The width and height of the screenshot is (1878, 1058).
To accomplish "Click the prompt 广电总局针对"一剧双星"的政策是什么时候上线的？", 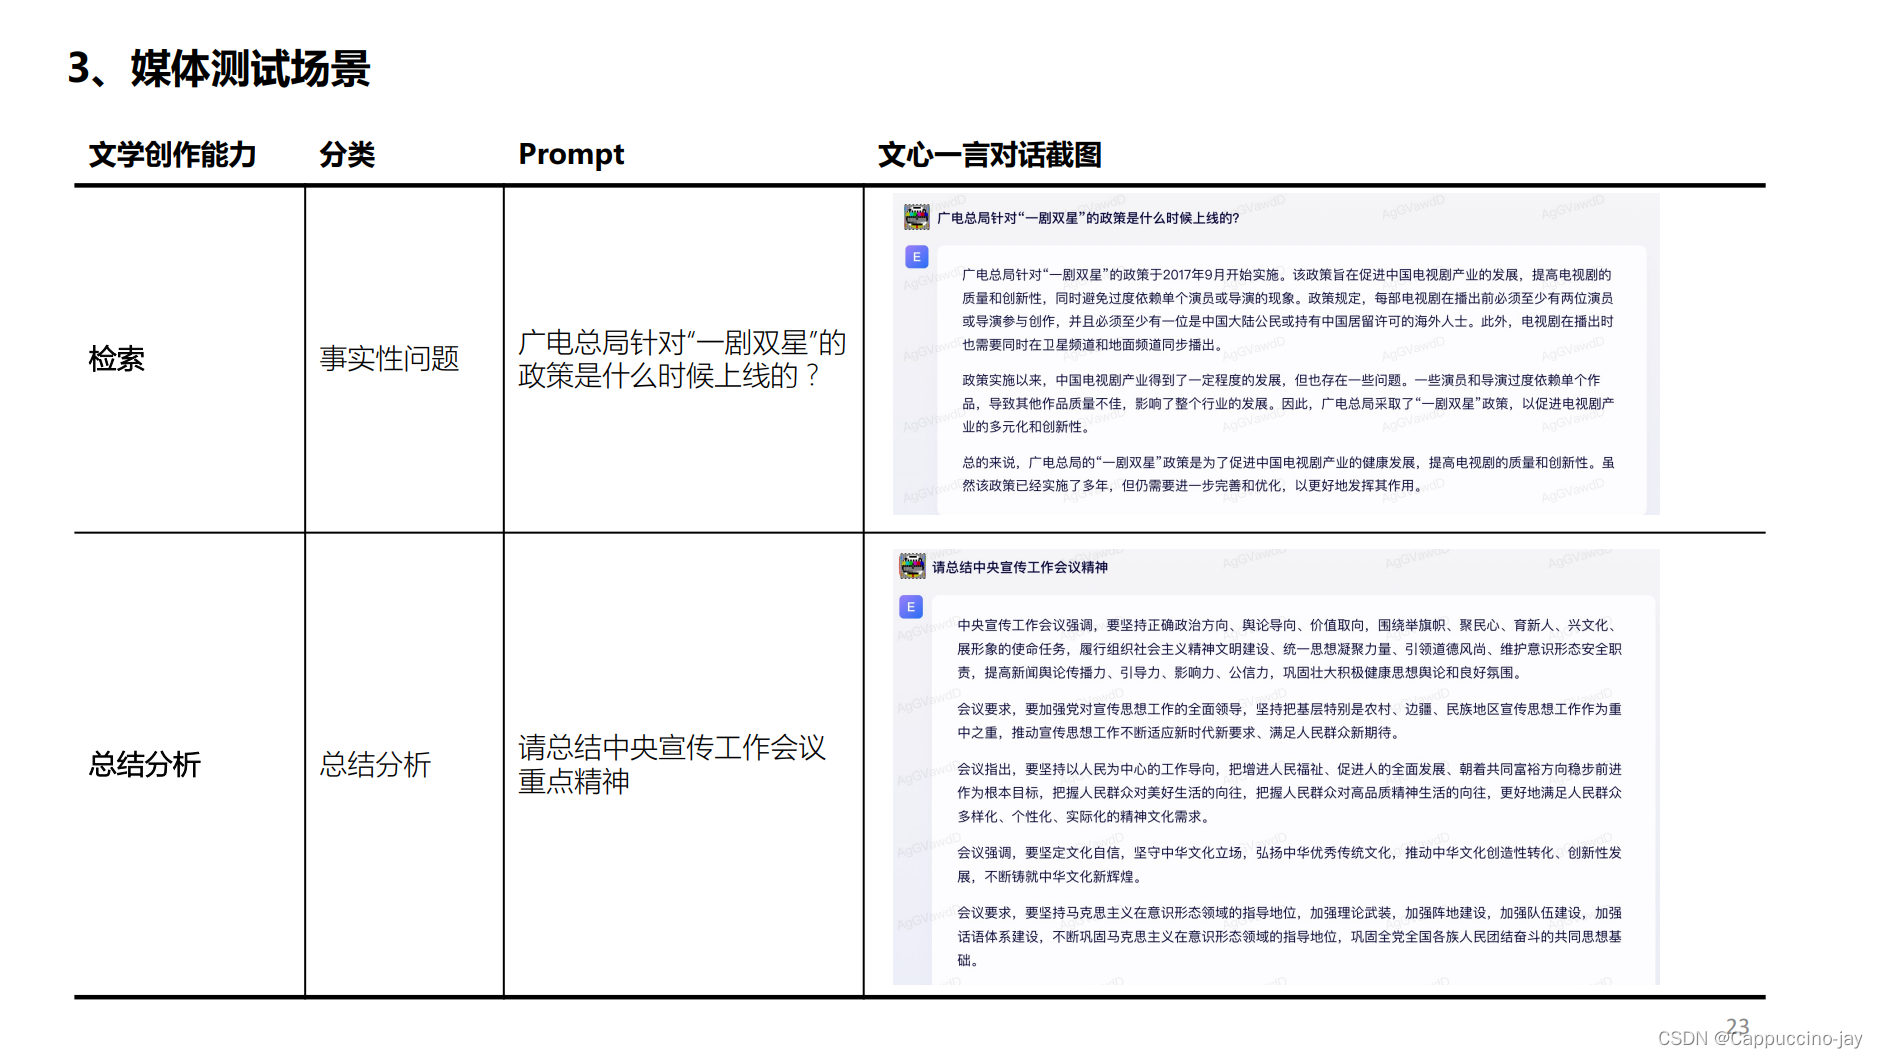I will 682,359.
